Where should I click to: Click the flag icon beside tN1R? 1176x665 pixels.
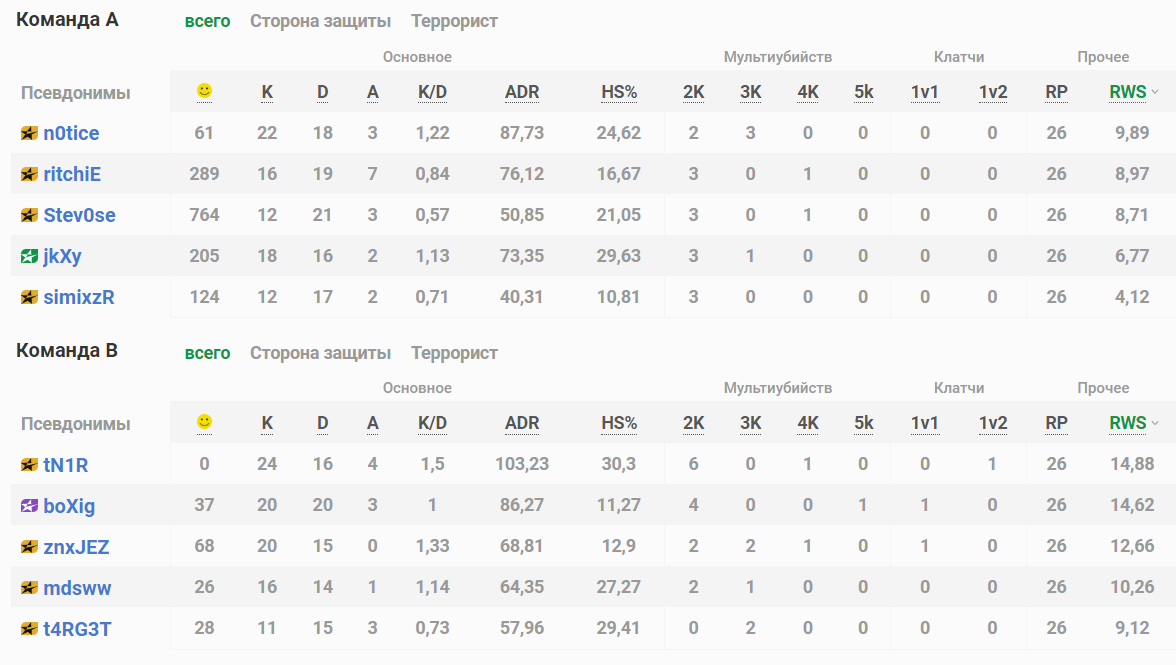coord(28,465)
